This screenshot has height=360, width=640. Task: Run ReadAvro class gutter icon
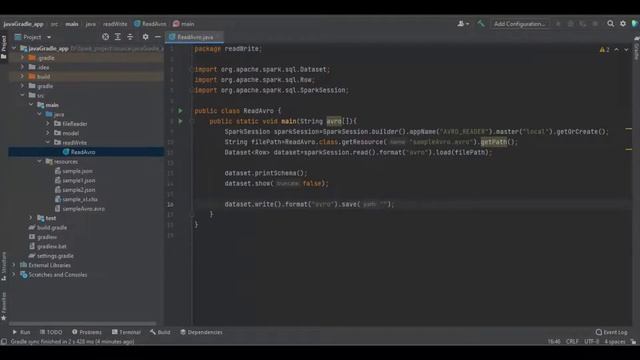point(180,111)
